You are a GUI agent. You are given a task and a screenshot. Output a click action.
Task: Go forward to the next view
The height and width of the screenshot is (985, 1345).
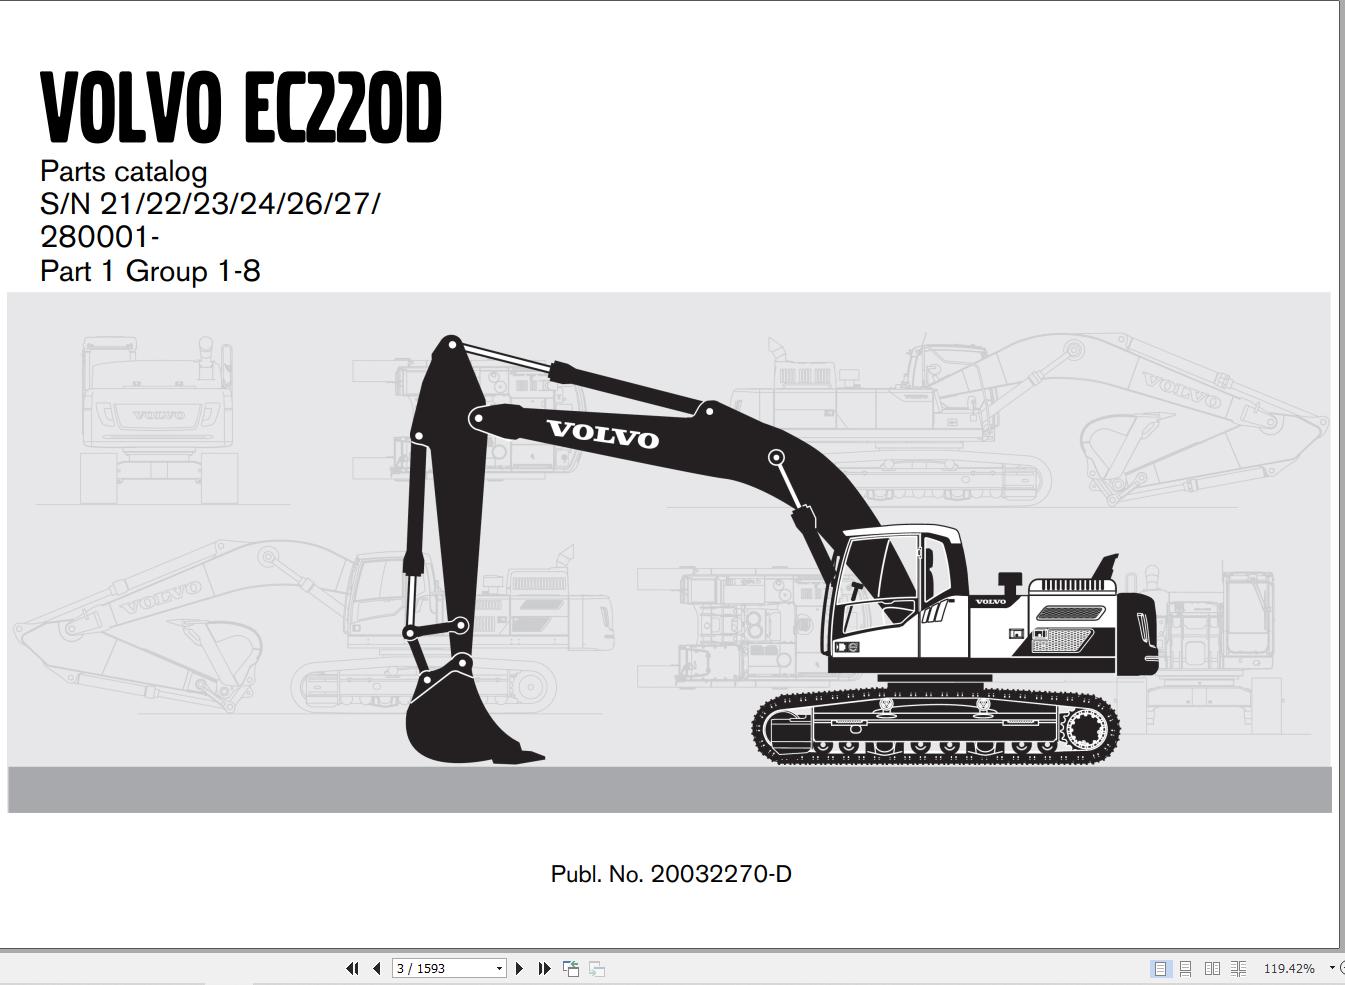(597, 968)
